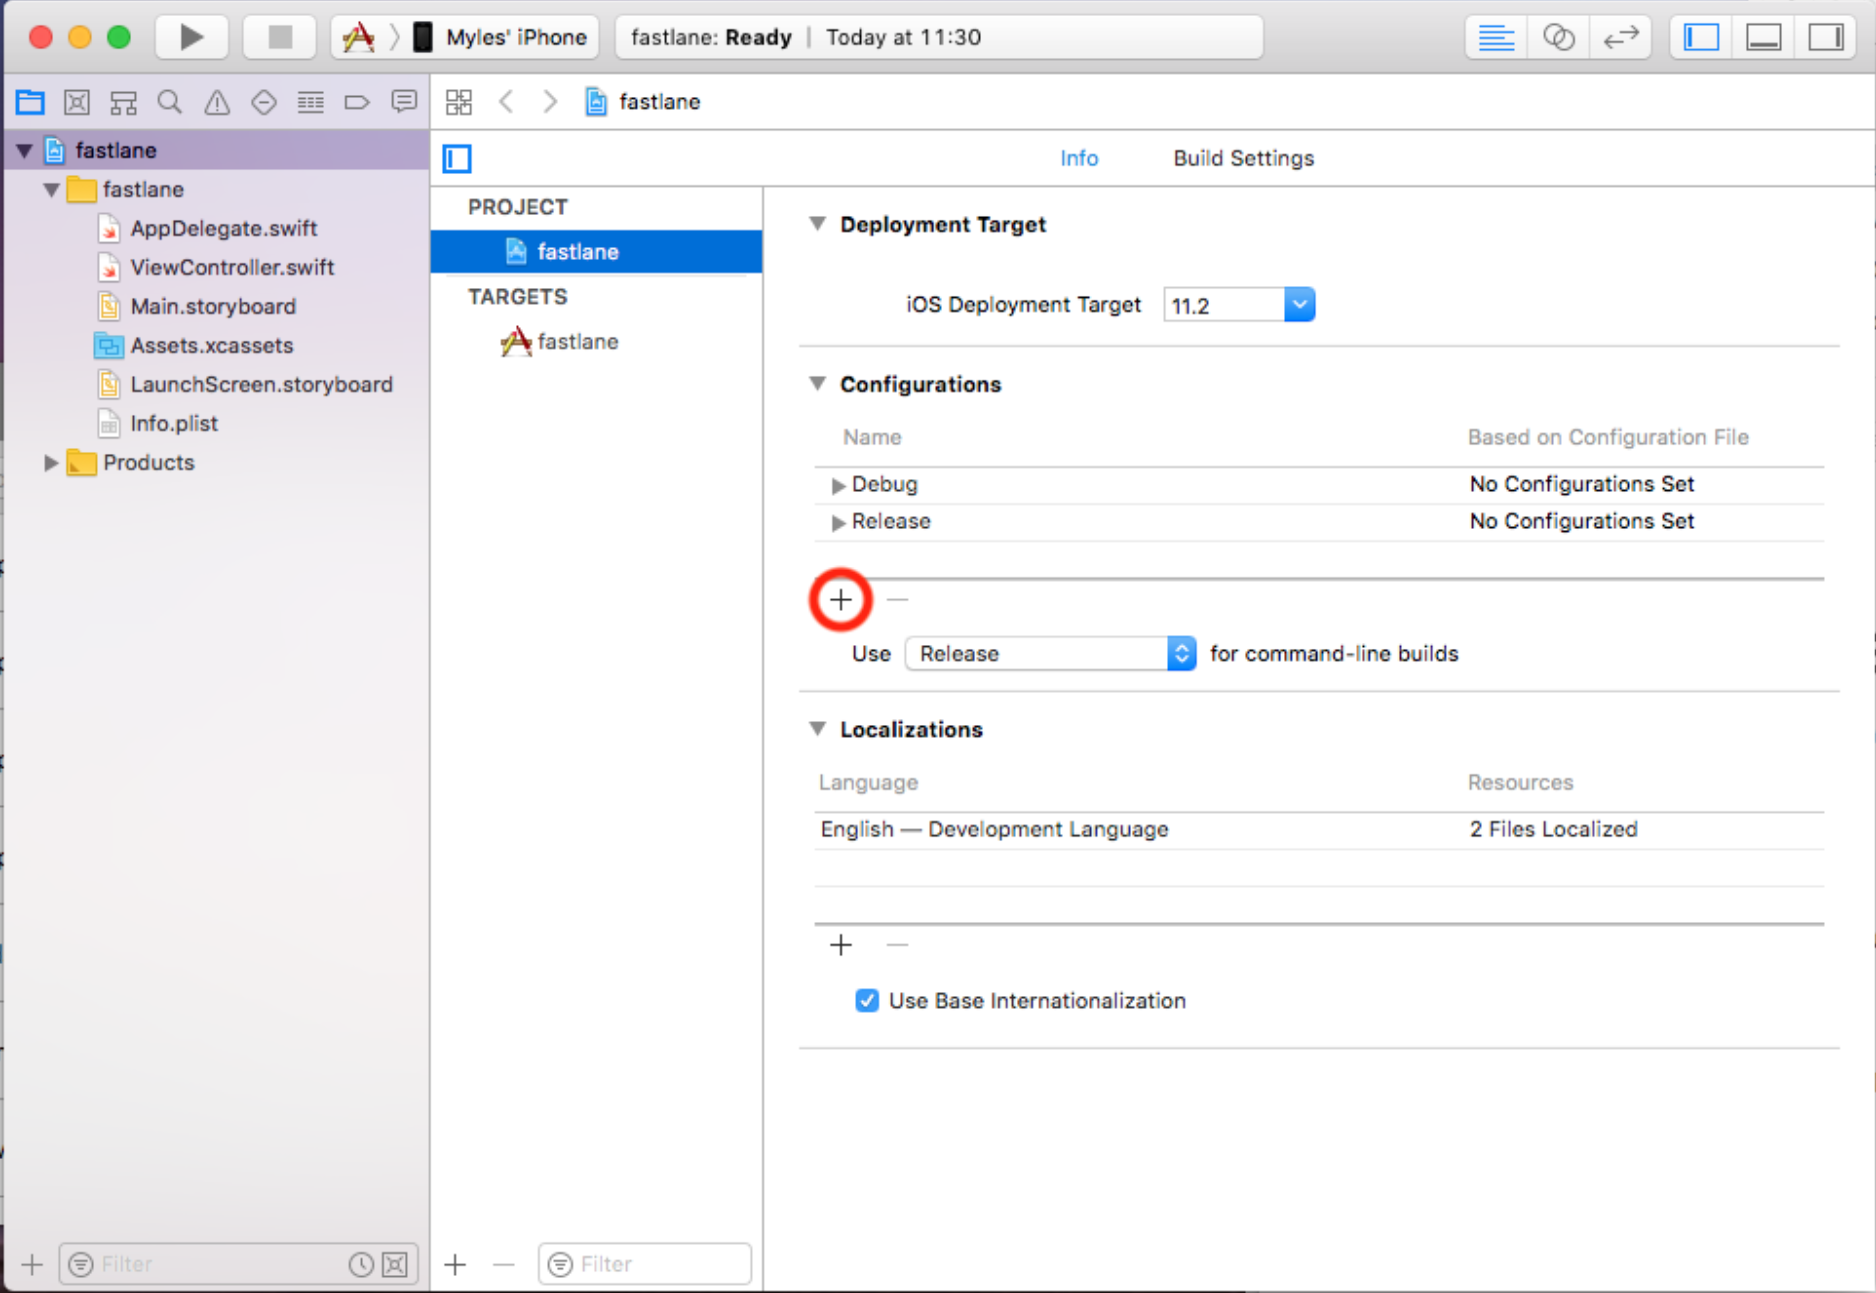Image resolution: width=1876 pixels, height=1293 pixels.
Task: Open the Source Control navigator
Action: 77,102
